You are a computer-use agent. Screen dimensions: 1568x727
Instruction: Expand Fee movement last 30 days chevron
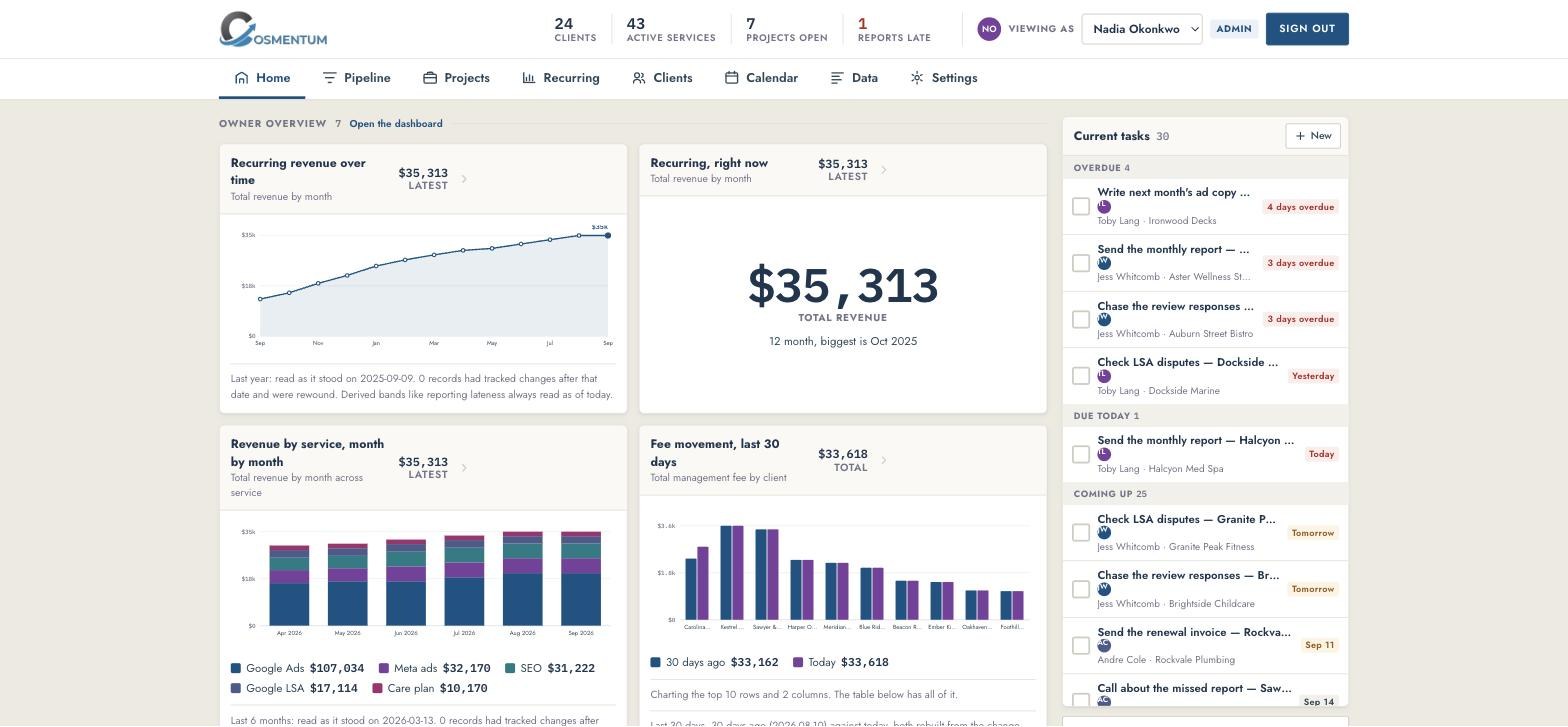[884, 460]
